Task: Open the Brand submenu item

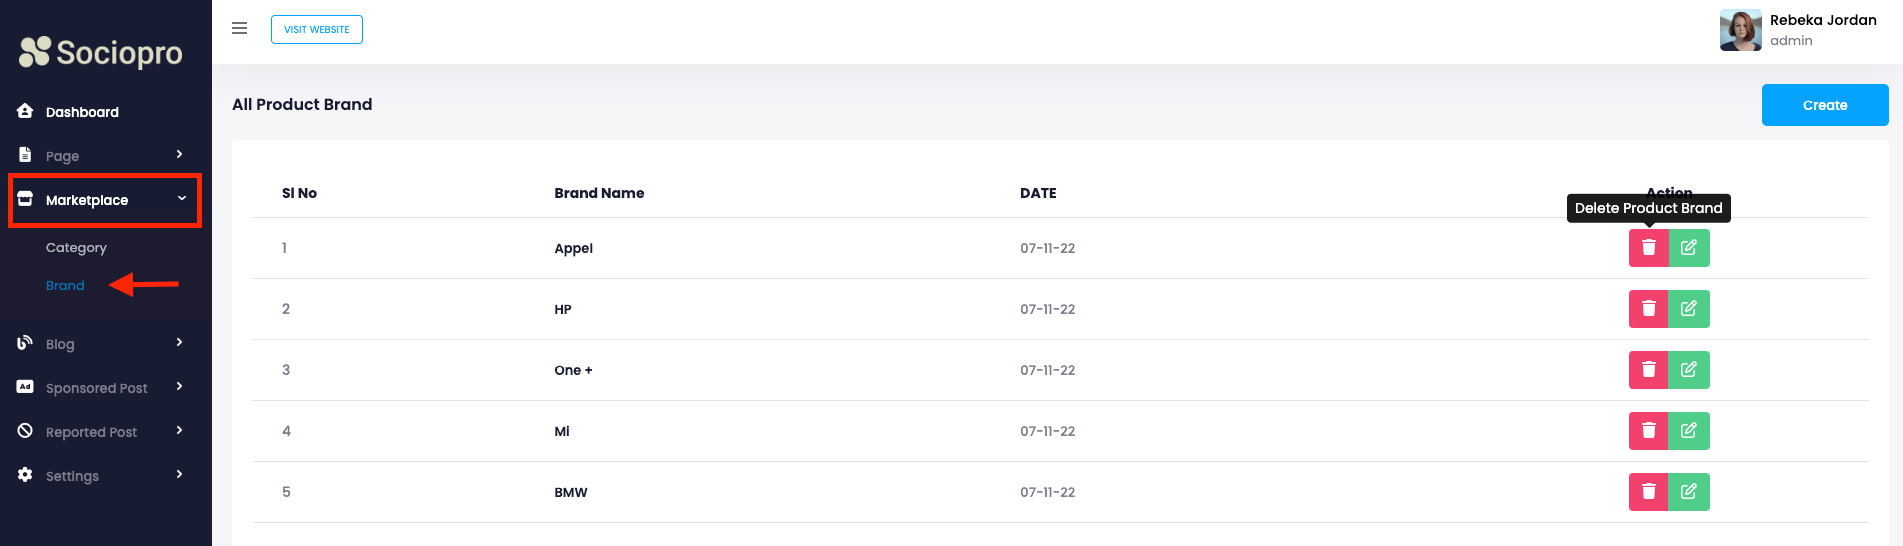Action: coord(65,286)
